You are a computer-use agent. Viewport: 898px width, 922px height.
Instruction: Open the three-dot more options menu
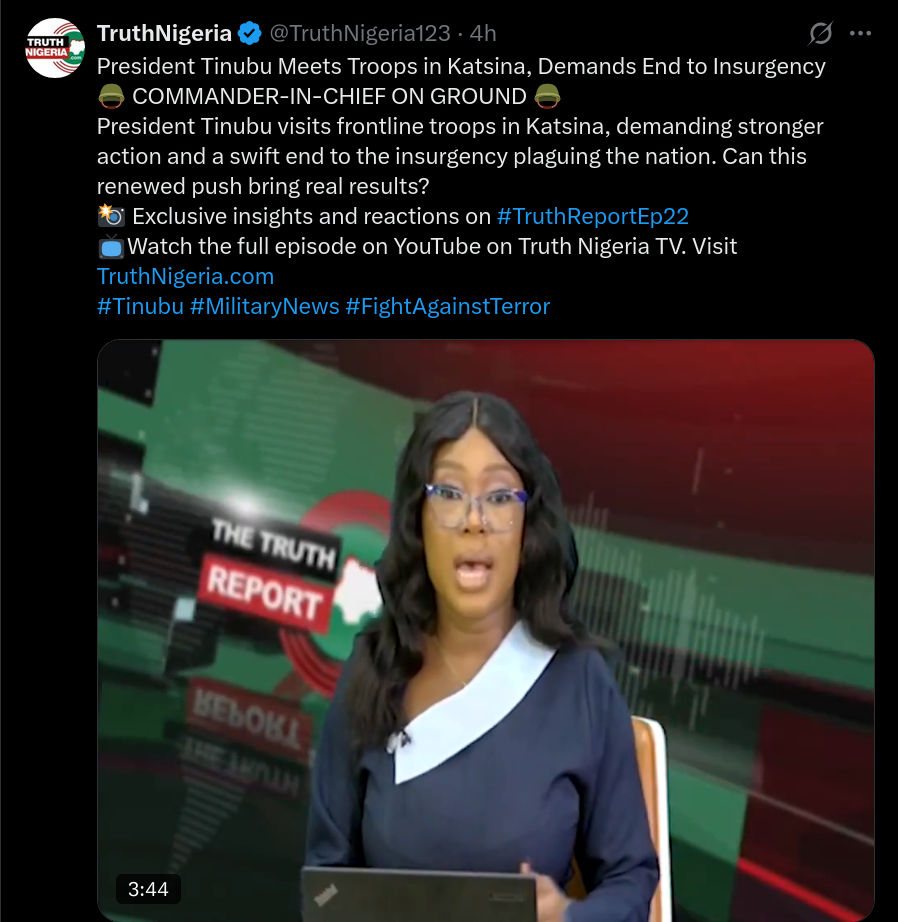(x=860, y=34)
